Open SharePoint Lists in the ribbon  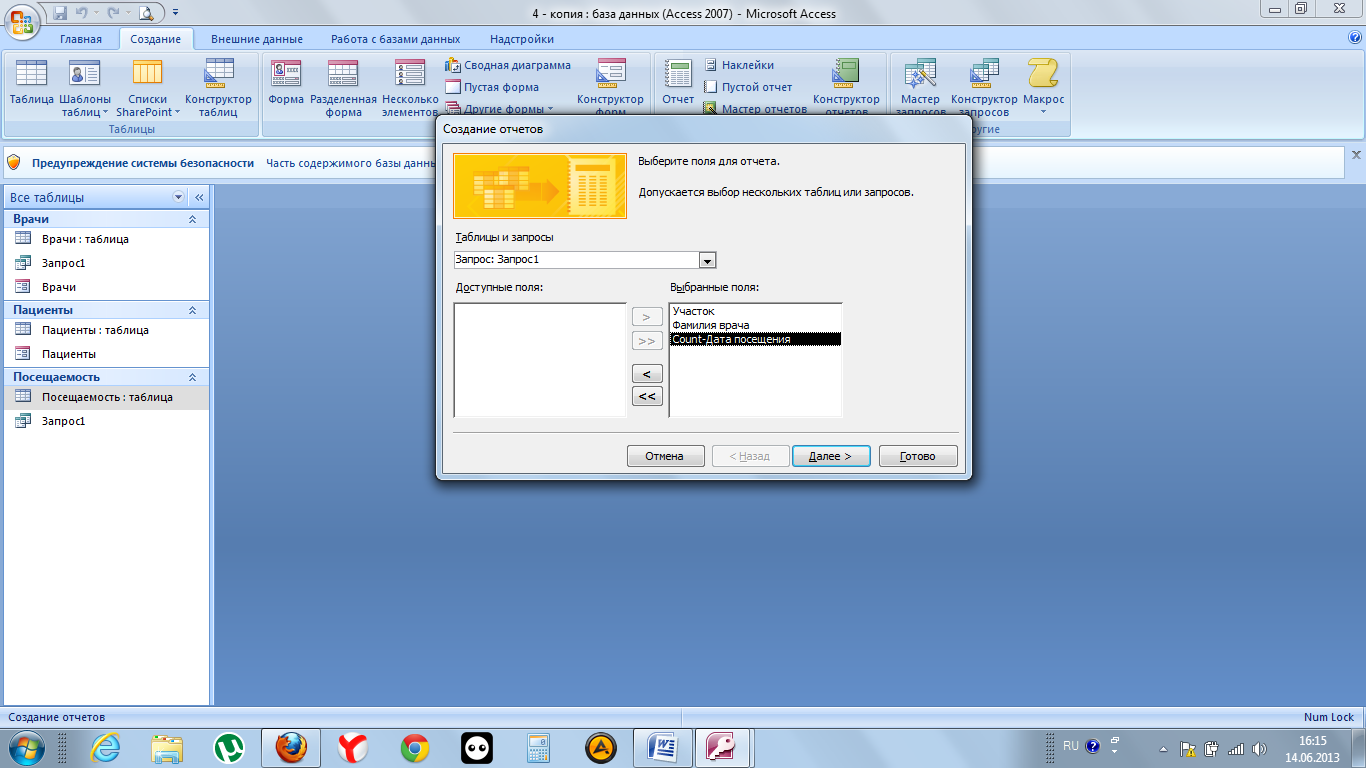[x=148, y=88]
